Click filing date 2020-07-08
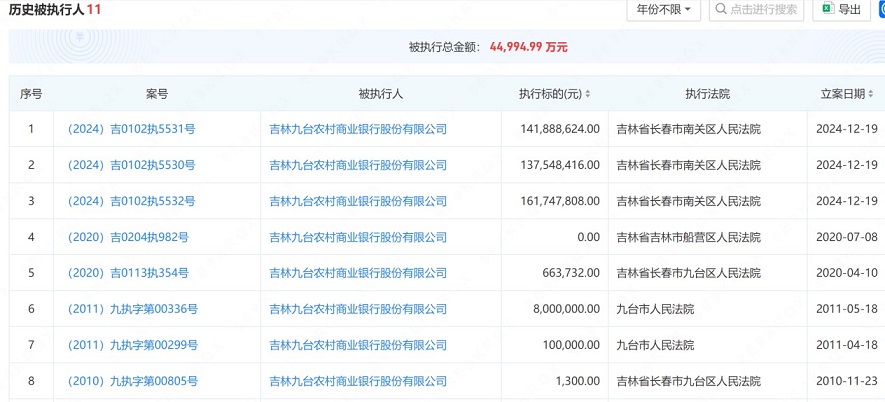This screenshot has height=402, width=885. [847, 237]
